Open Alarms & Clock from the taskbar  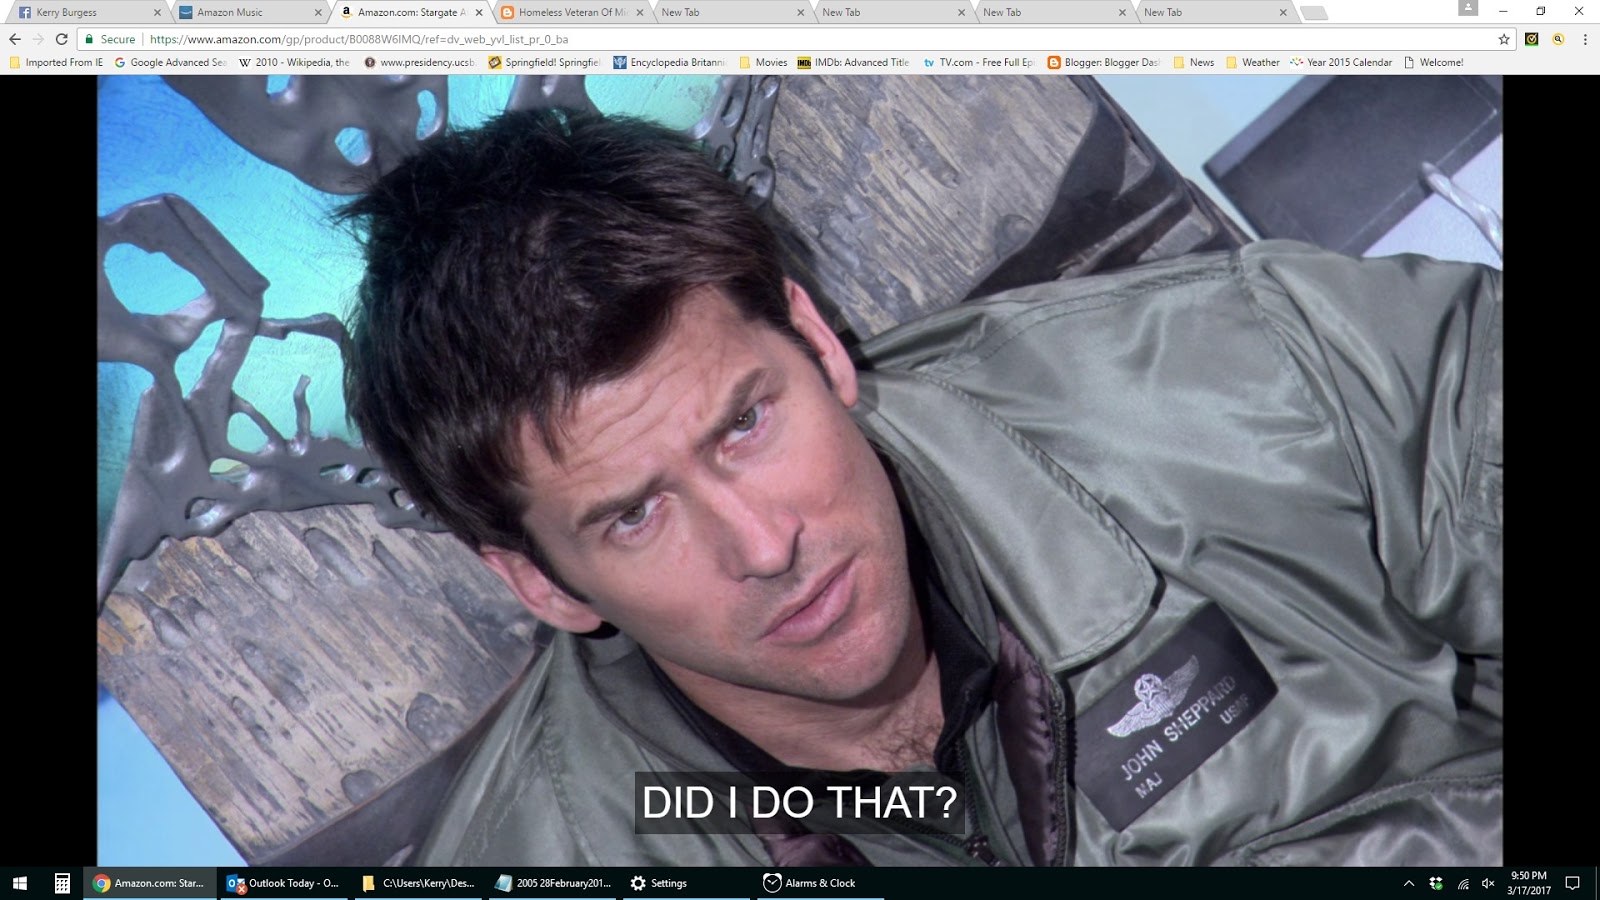pos(820,883)
